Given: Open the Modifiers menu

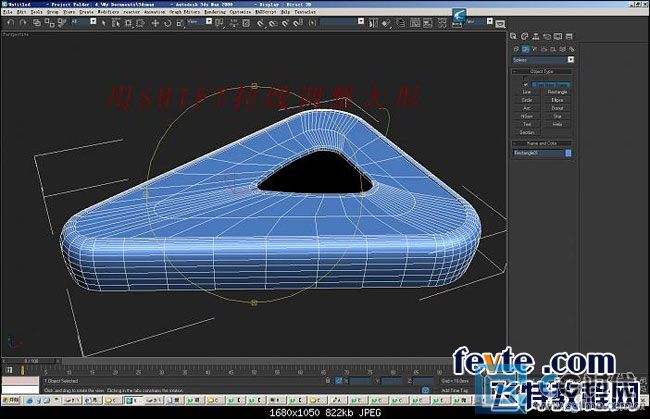Looking at the screenshot, I should pyautogui.click(x=108, y=12).
